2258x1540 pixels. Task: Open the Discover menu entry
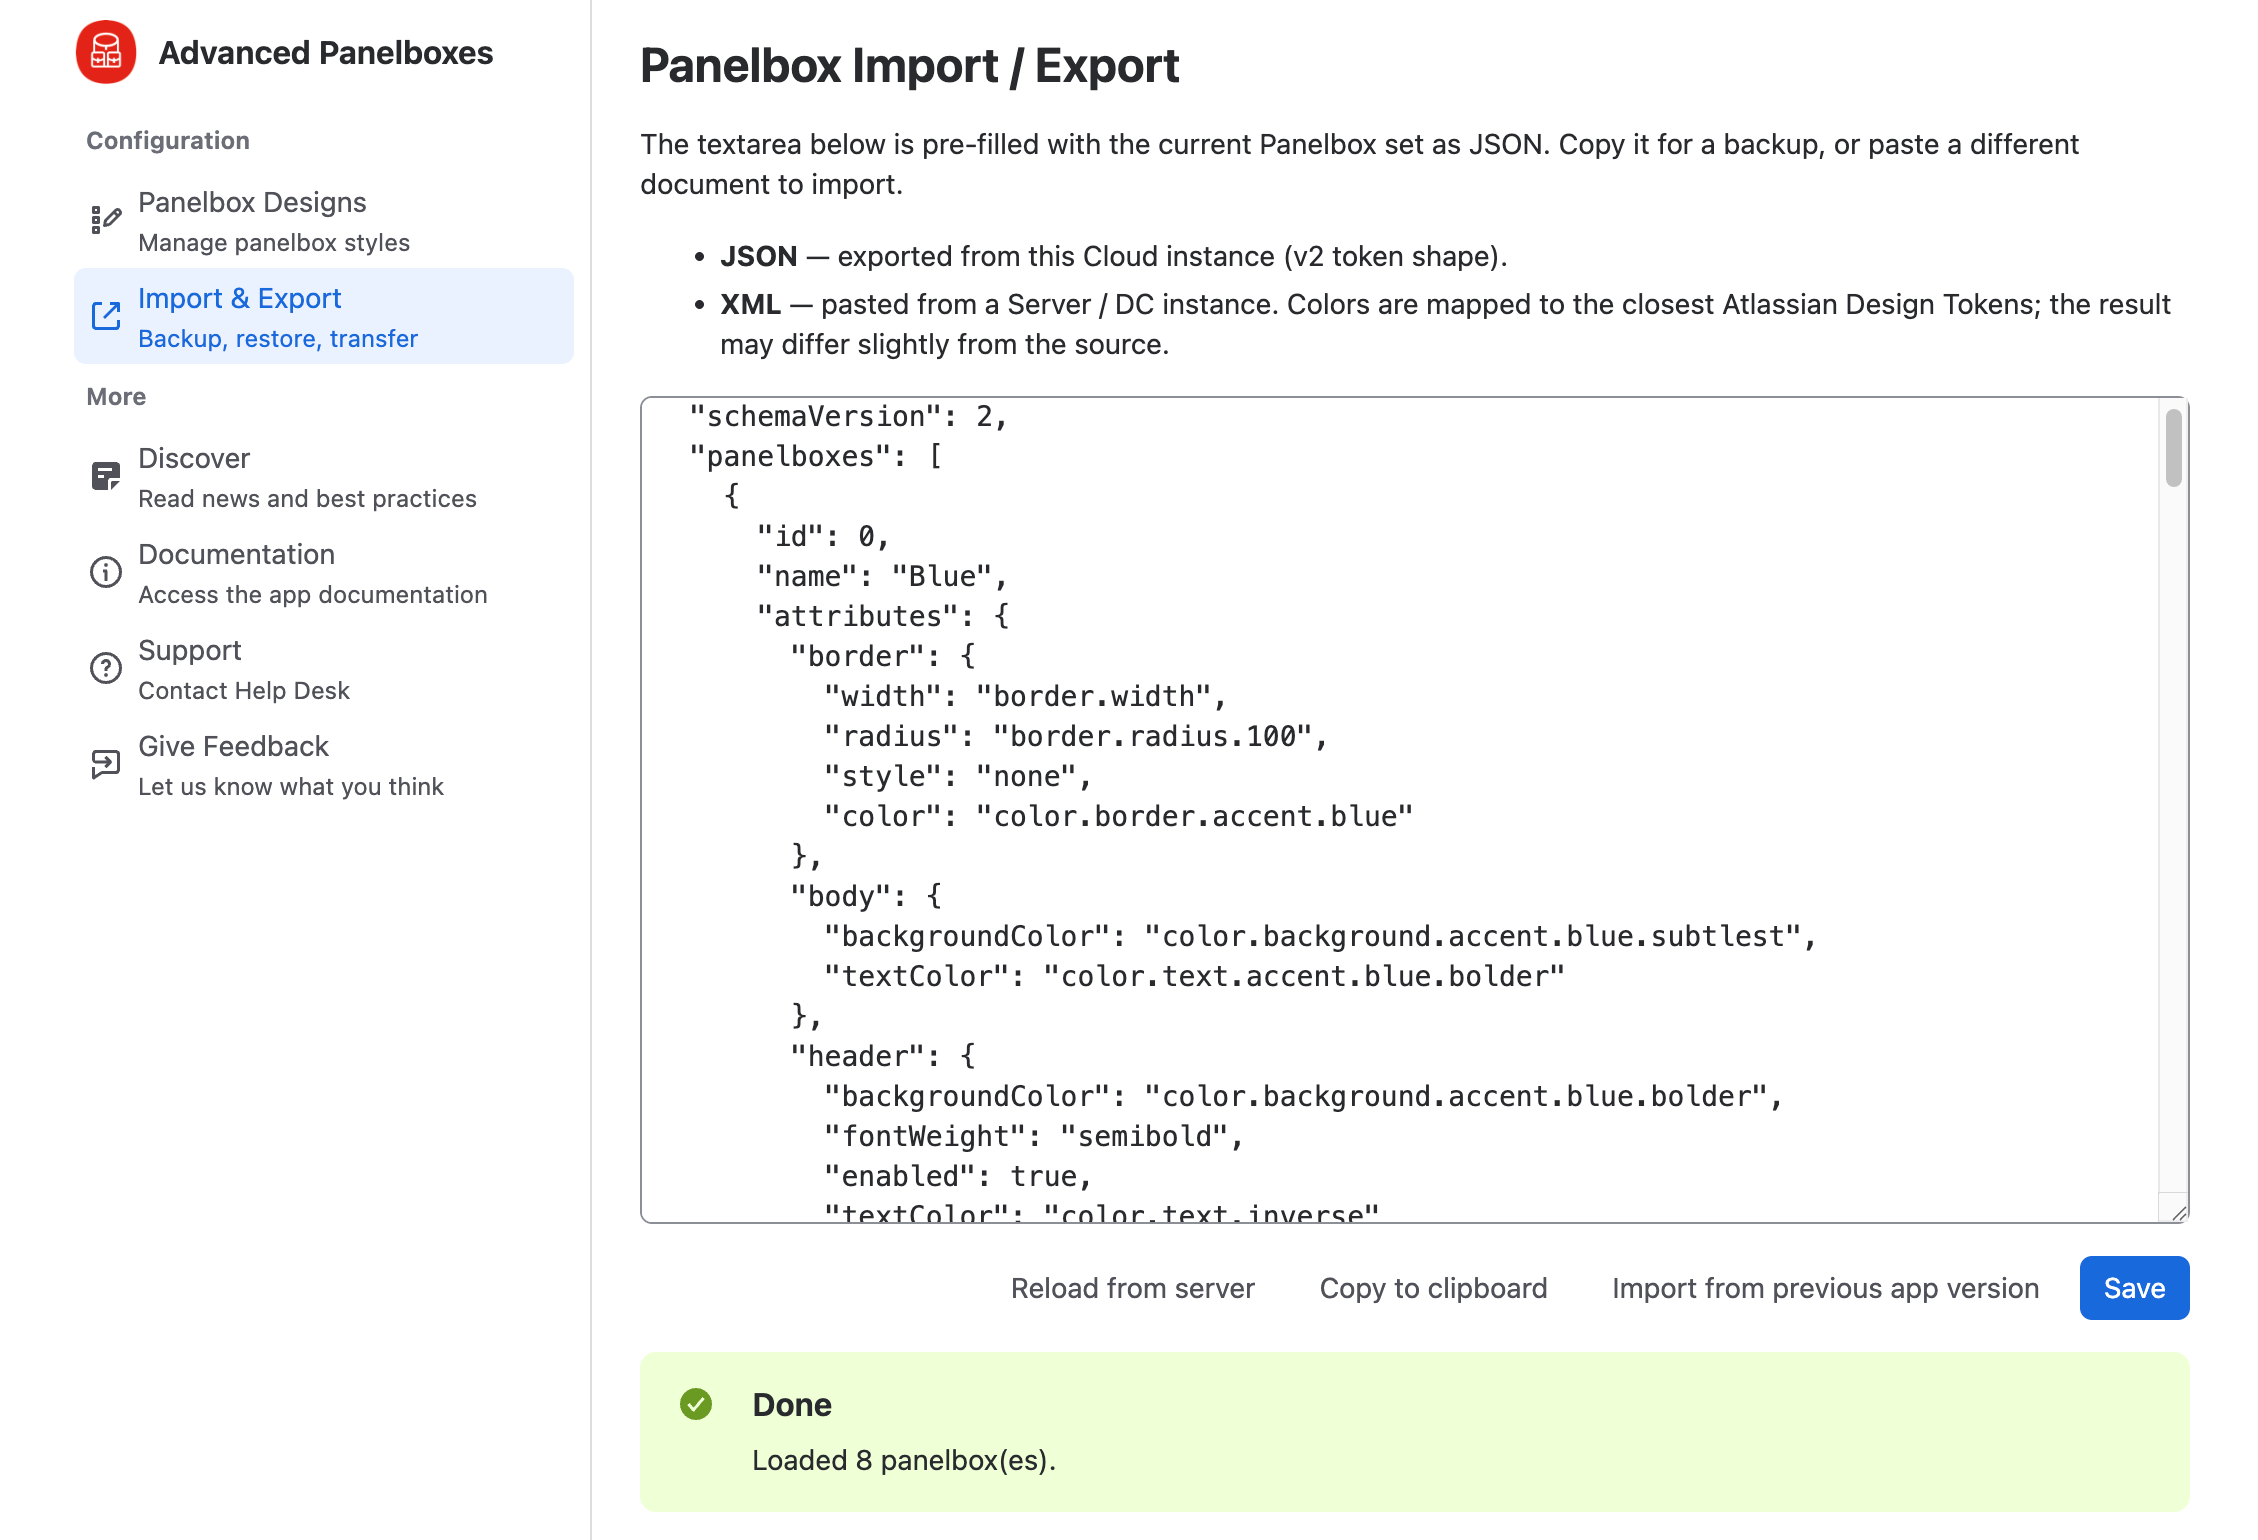(x=324, y=476)
